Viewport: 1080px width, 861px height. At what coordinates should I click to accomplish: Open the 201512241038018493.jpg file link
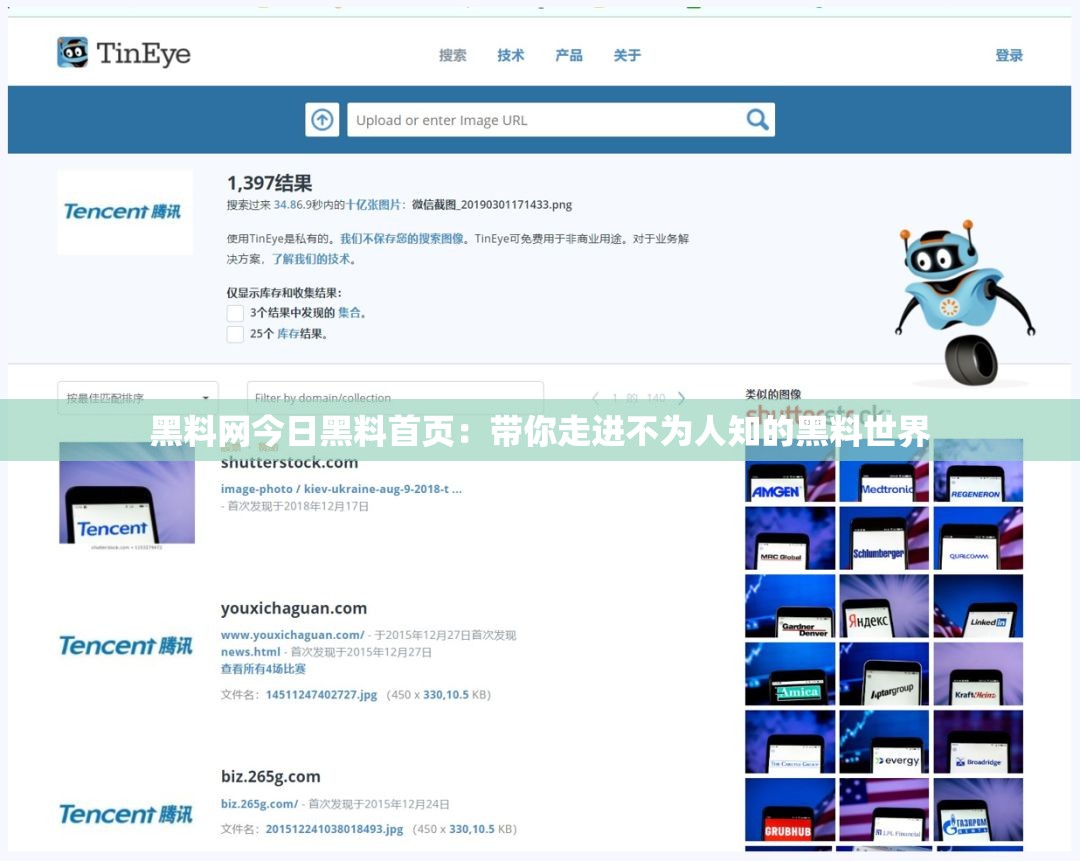coord(334,829)
